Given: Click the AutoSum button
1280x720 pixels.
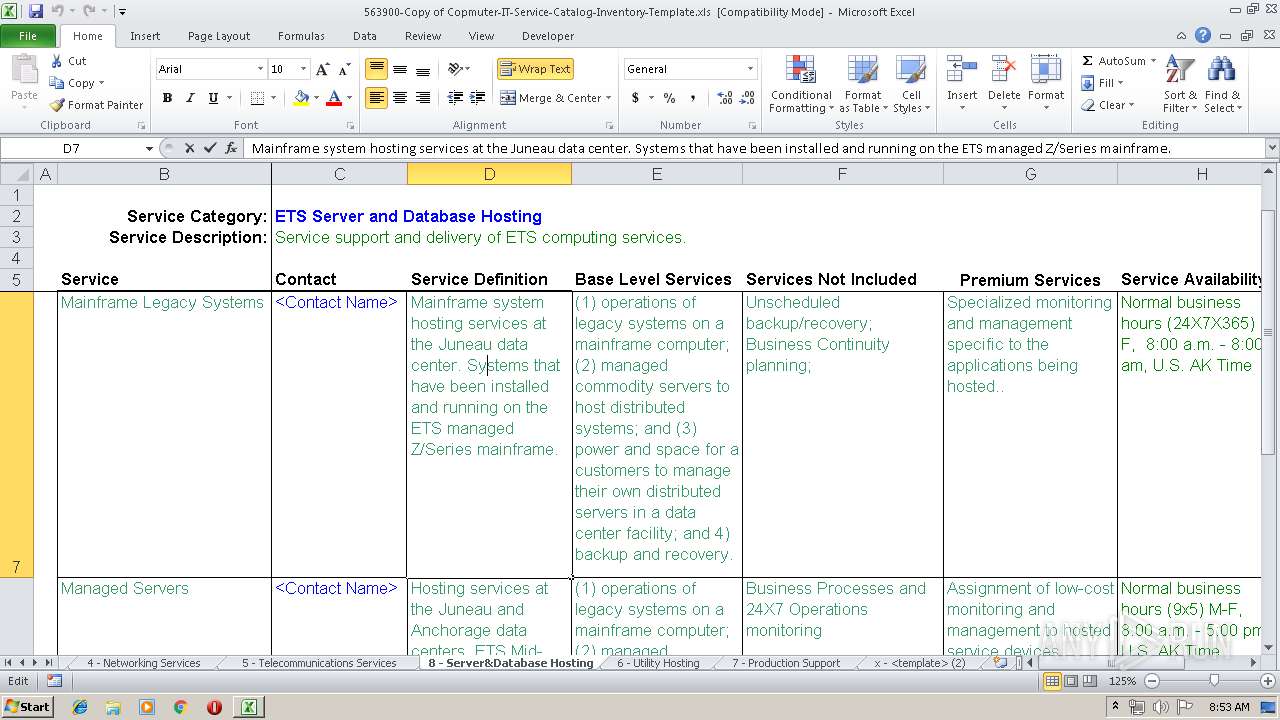Looking at the screenshot, I should click(1113, 61).
